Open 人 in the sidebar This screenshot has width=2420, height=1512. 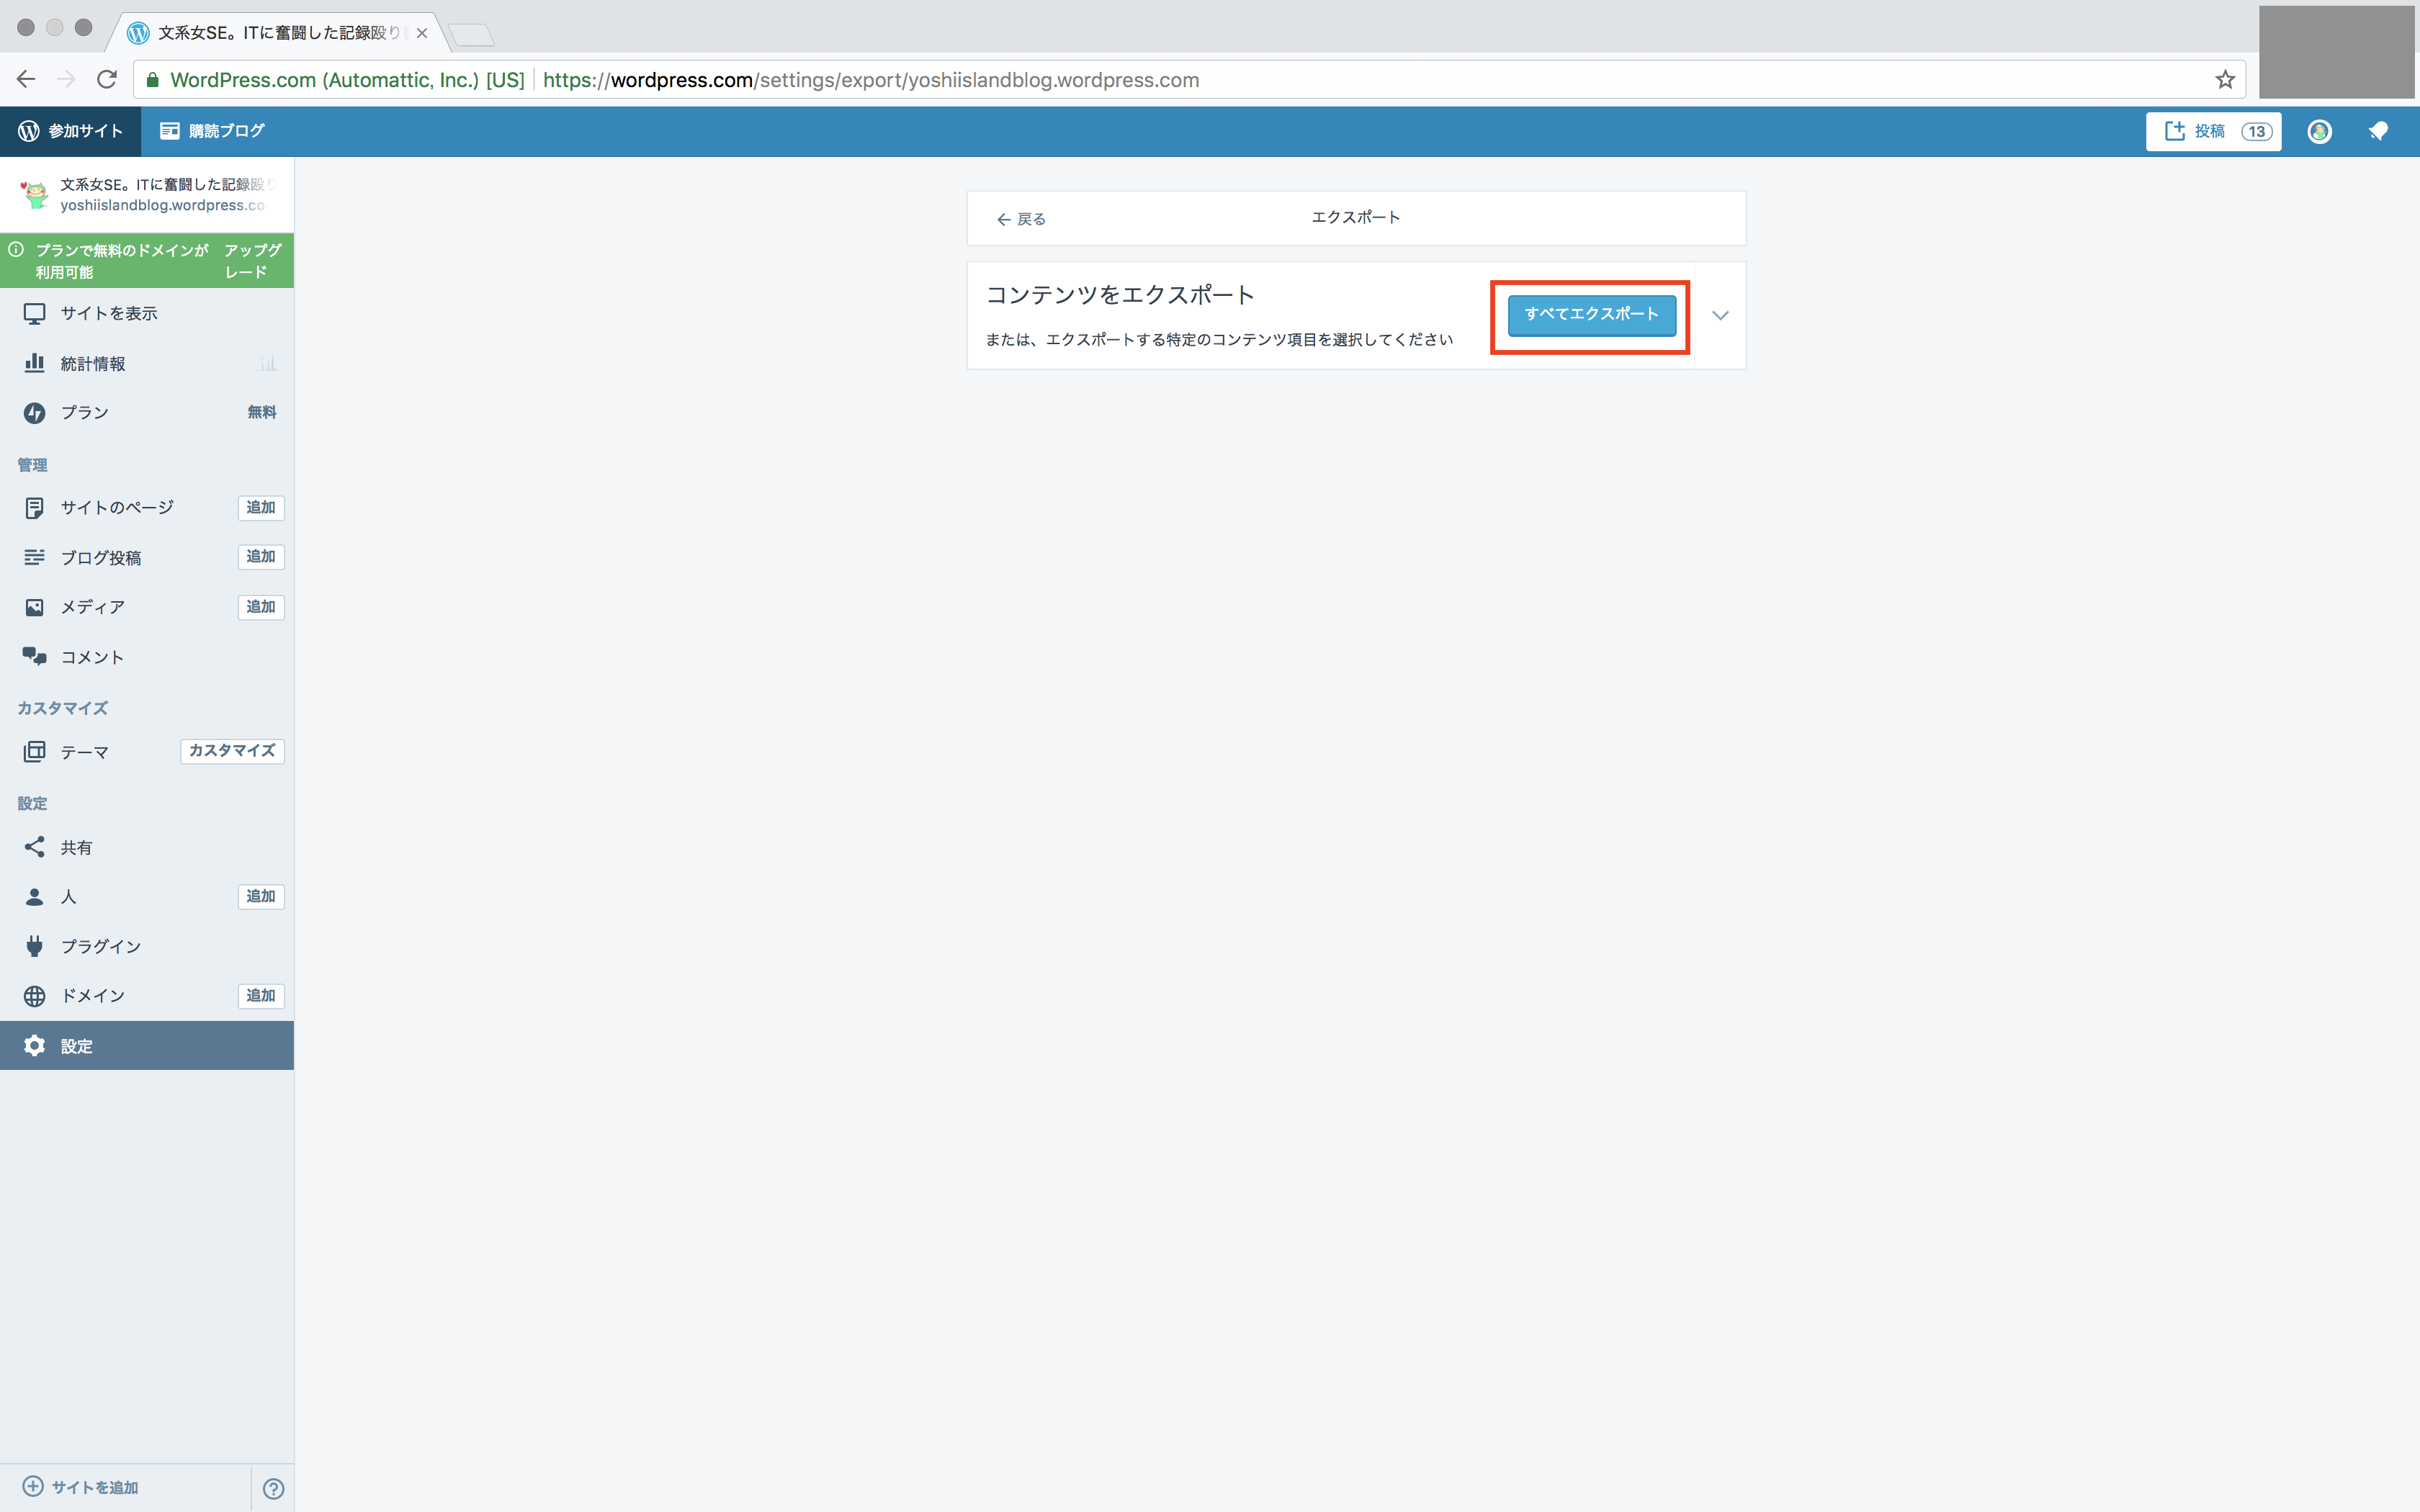tap(117, 896)
